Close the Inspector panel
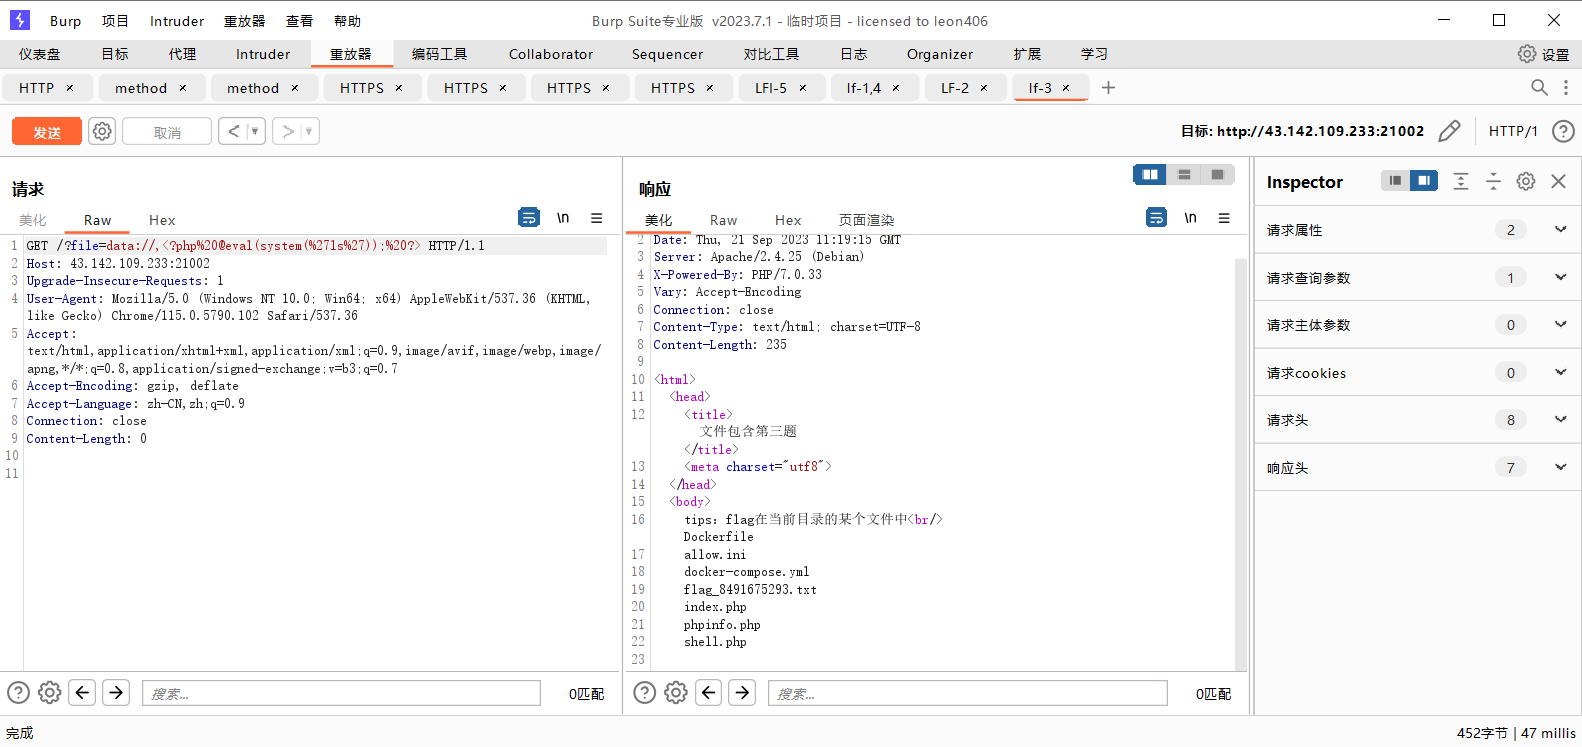Image resolution: width=1582 pixels, height=747 pixels. tap(1558, 181)
